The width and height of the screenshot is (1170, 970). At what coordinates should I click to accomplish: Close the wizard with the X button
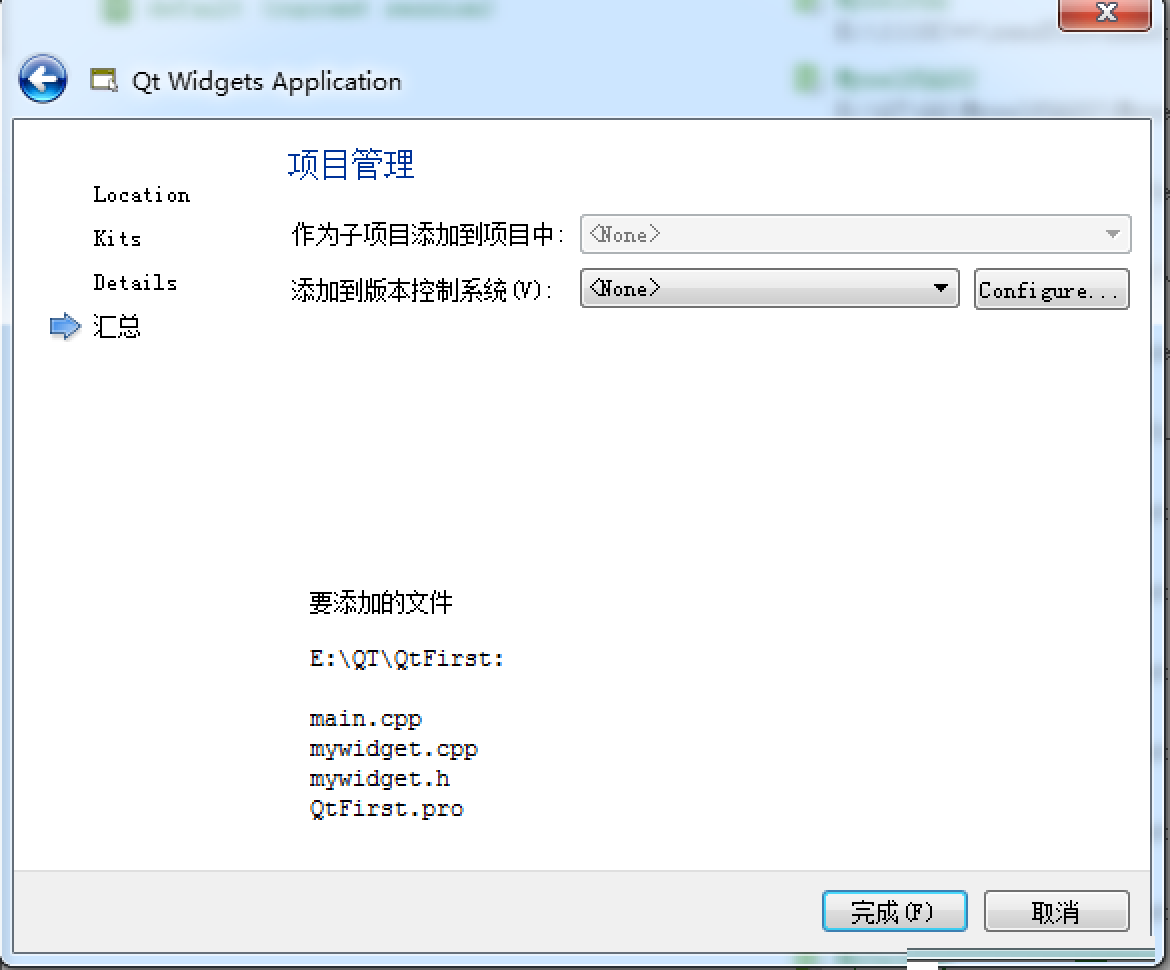pos(1105,13)
